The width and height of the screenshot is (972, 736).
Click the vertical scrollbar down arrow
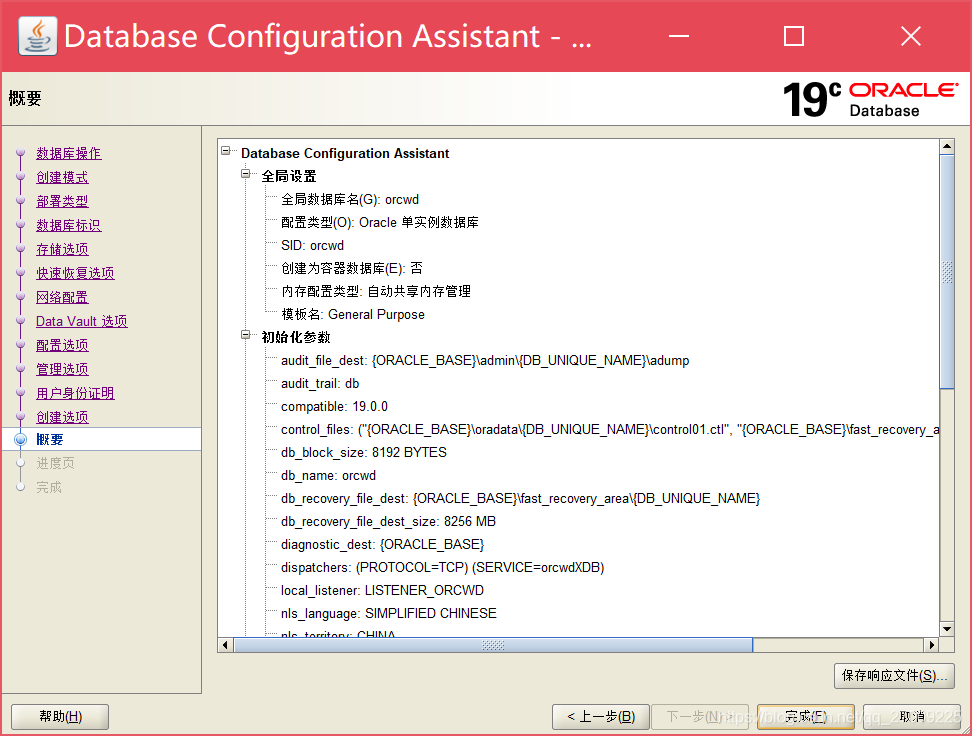coord(947,629)
